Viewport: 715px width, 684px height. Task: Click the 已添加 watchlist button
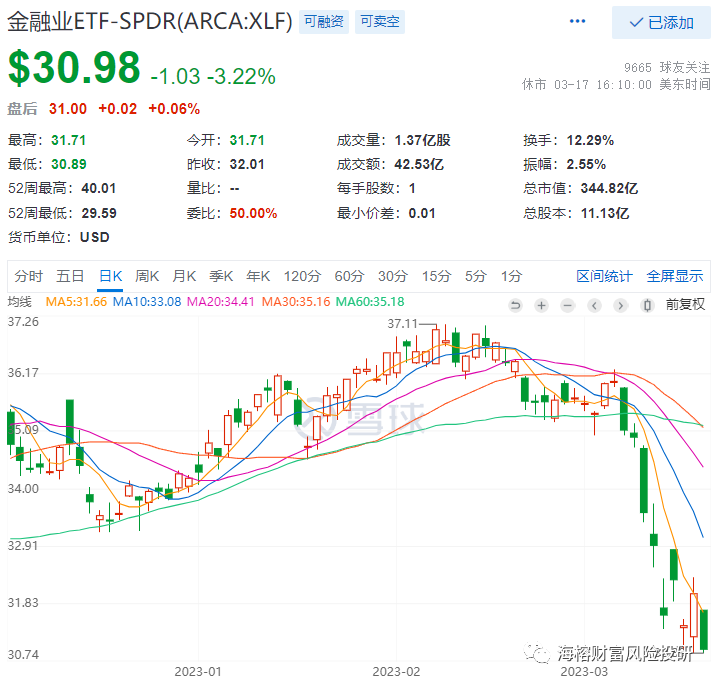[x=661, y=22]
